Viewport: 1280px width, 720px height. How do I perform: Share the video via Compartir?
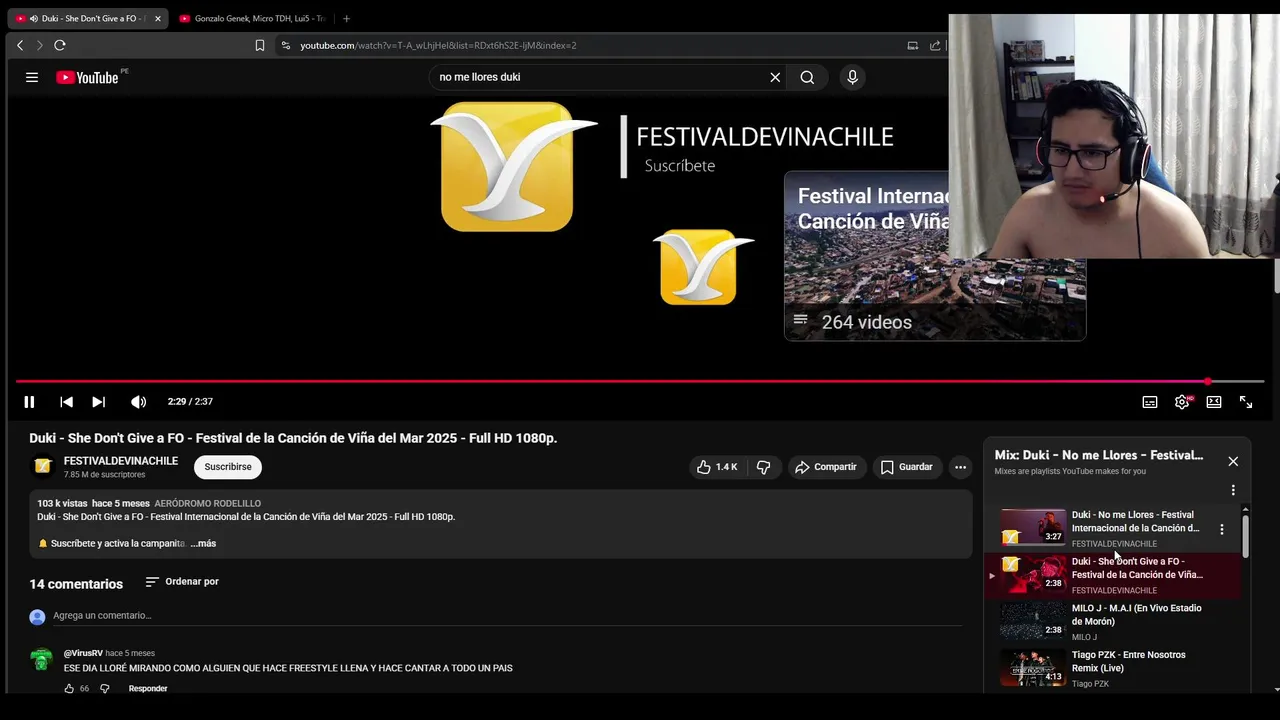pos(826,467)
